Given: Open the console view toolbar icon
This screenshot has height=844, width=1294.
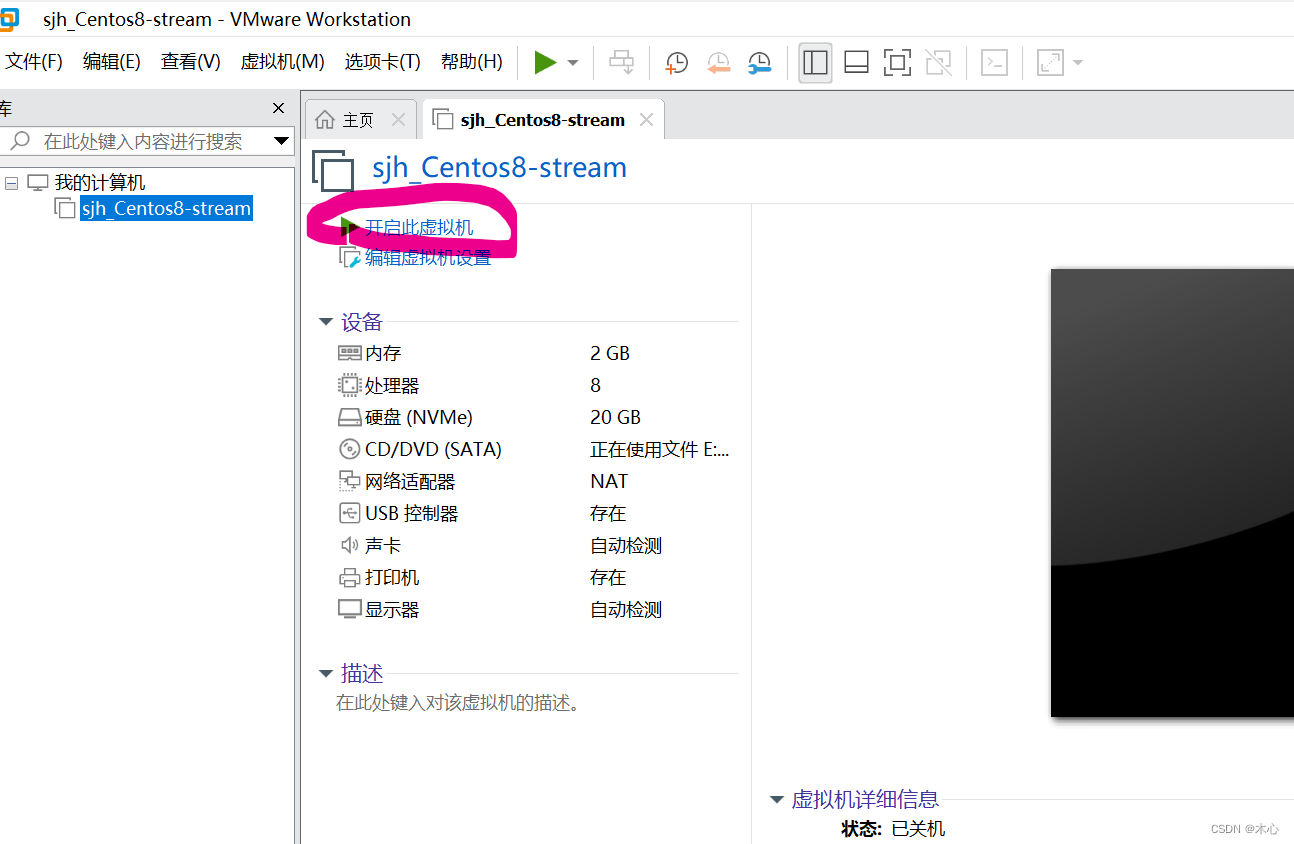Looking at the screenshot, I should 994,63.
